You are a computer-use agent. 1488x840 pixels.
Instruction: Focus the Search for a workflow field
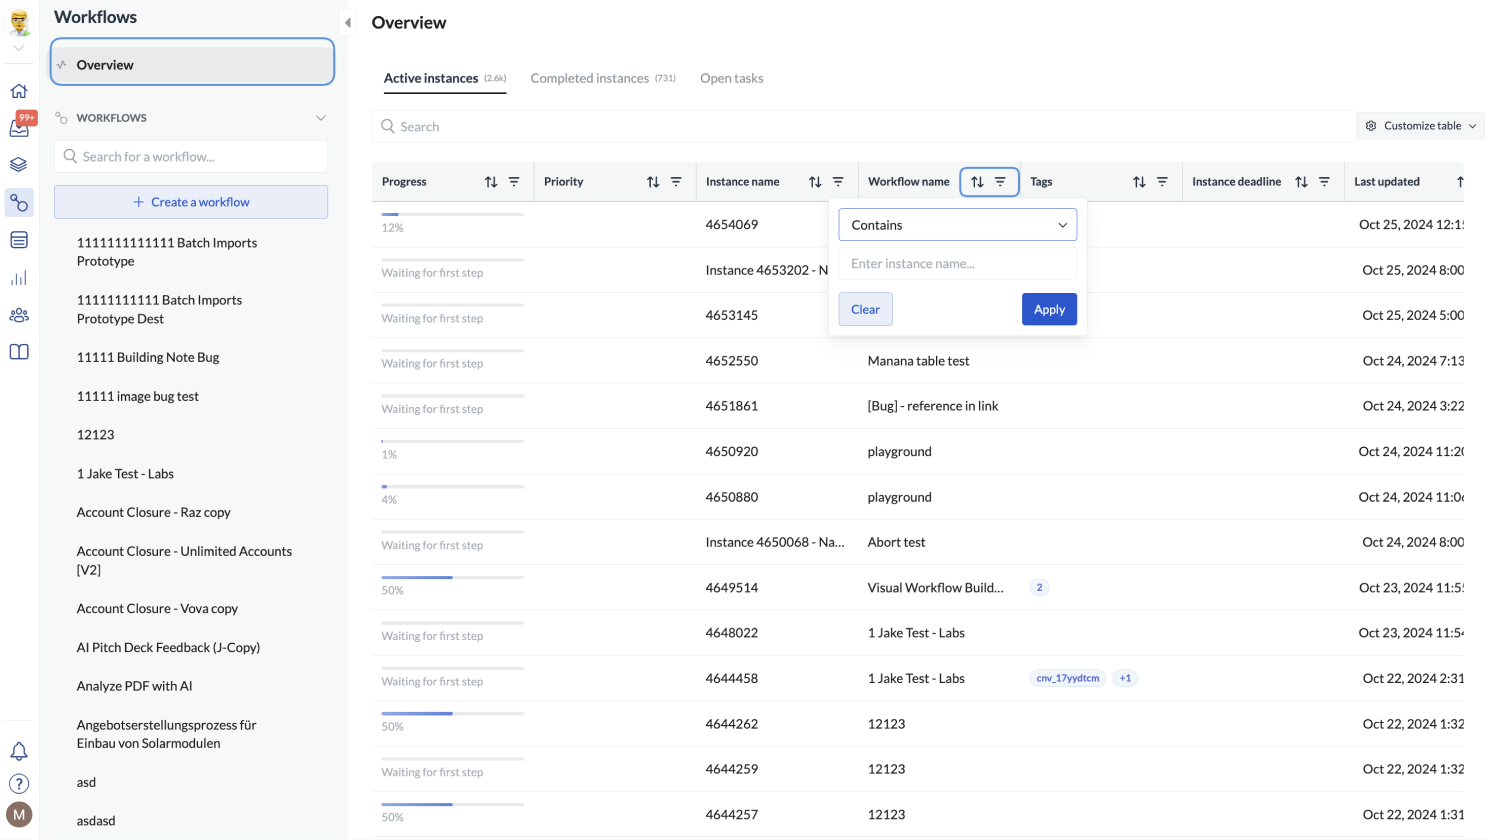(191, 157)
